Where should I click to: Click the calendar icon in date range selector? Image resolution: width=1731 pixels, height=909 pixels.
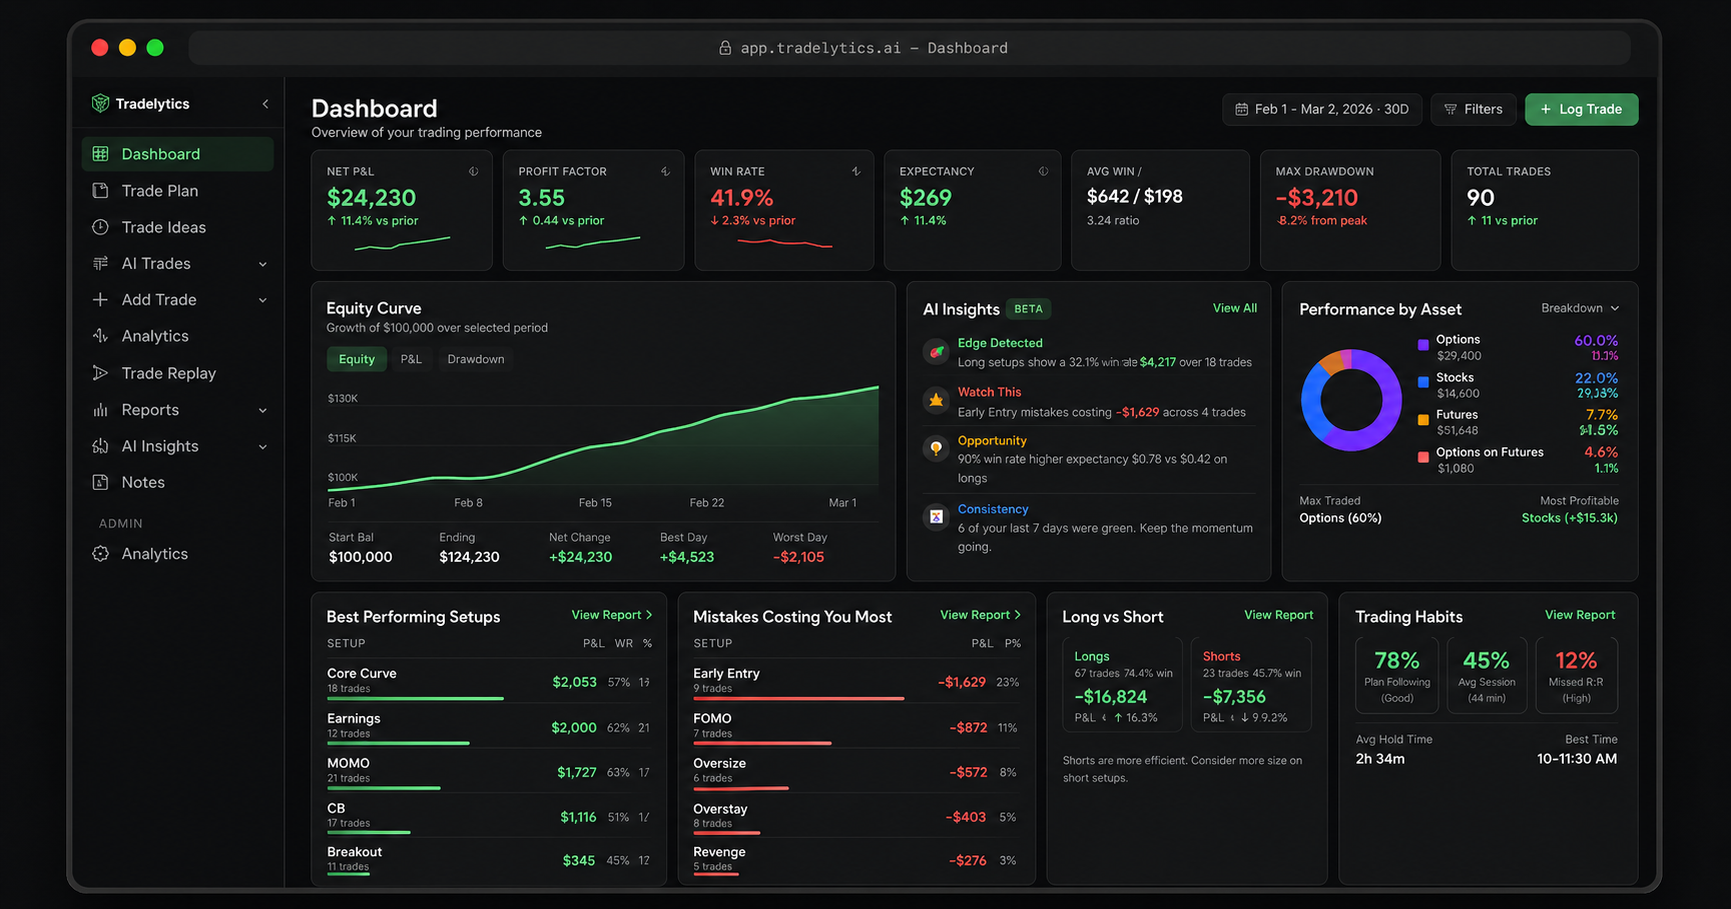(x=1241, y=109)
